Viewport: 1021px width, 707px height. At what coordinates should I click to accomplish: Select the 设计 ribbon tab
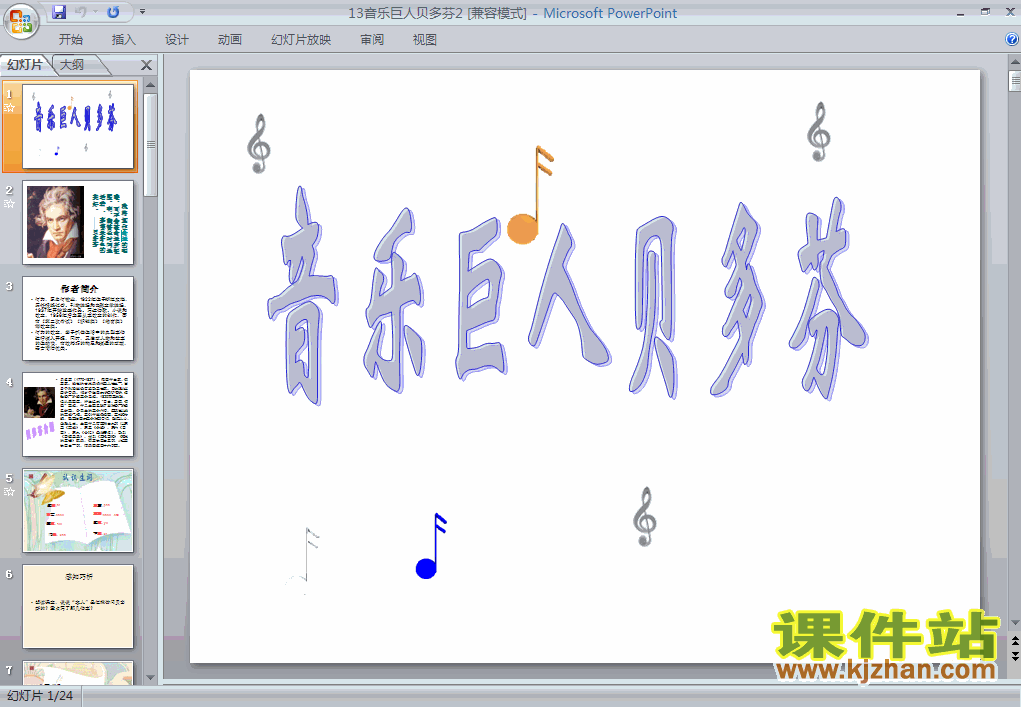(176, 40)
